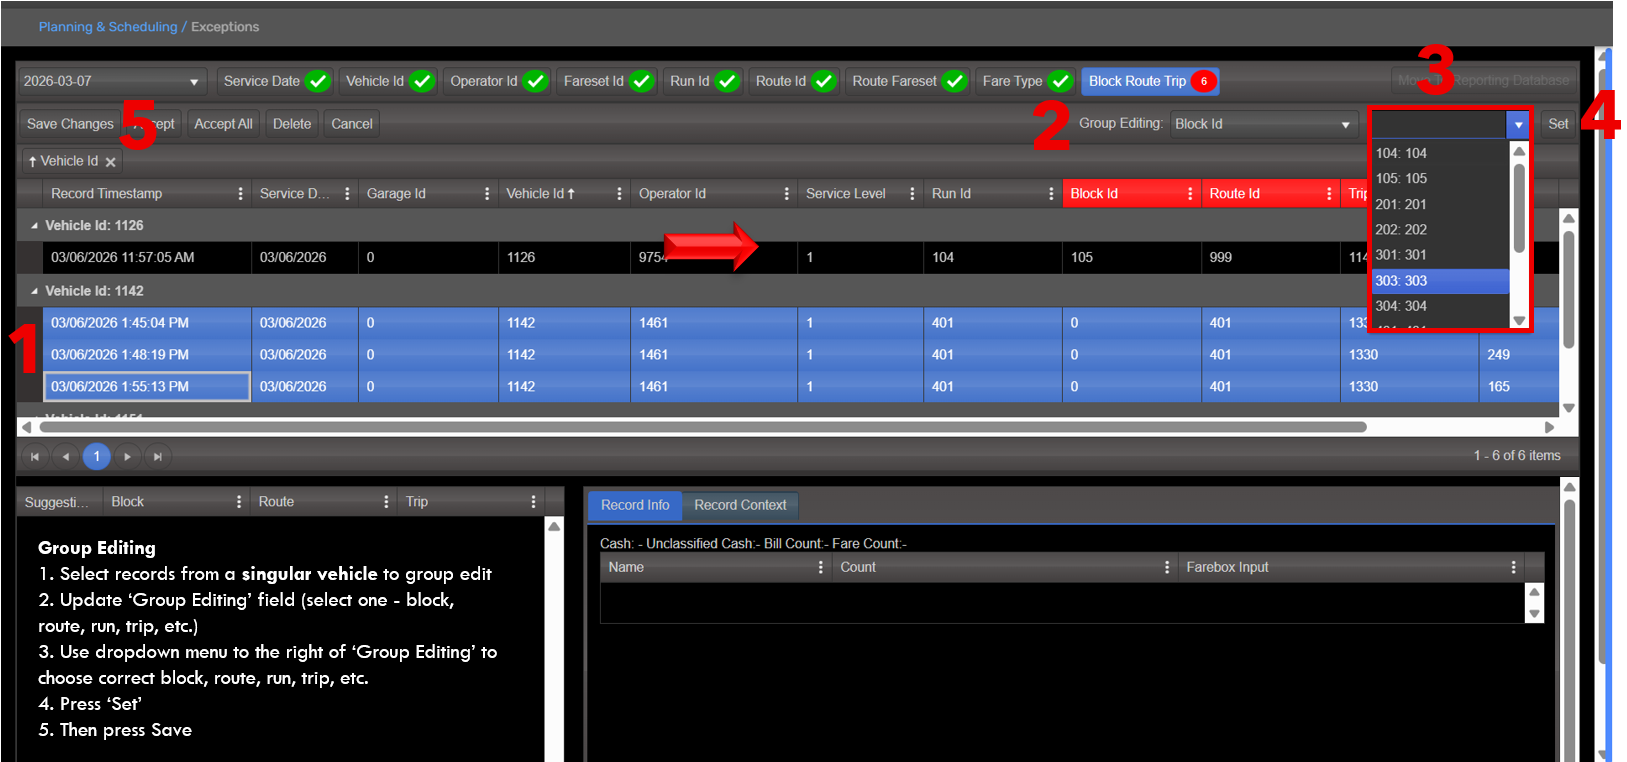Click the Service Date green checkmark filter
The width and height of the screenshot is (1627, 762).
[x=318, y=81]
